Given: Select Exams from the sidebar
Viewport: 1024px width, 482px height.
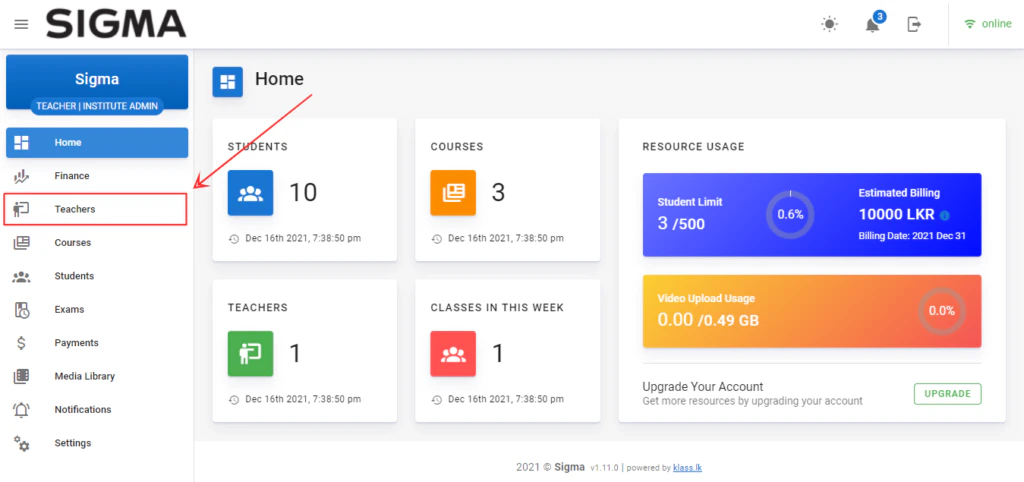Looking at the screenshot, I should pyautogui.click(x=97, y=310).
